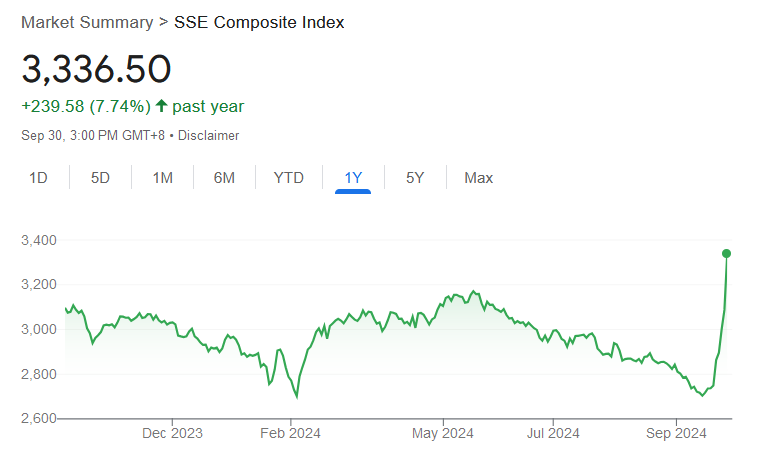Click the +239.58 (7.74%) change text
The width and height of the screenshot is (767, 451).
[86, 106]
